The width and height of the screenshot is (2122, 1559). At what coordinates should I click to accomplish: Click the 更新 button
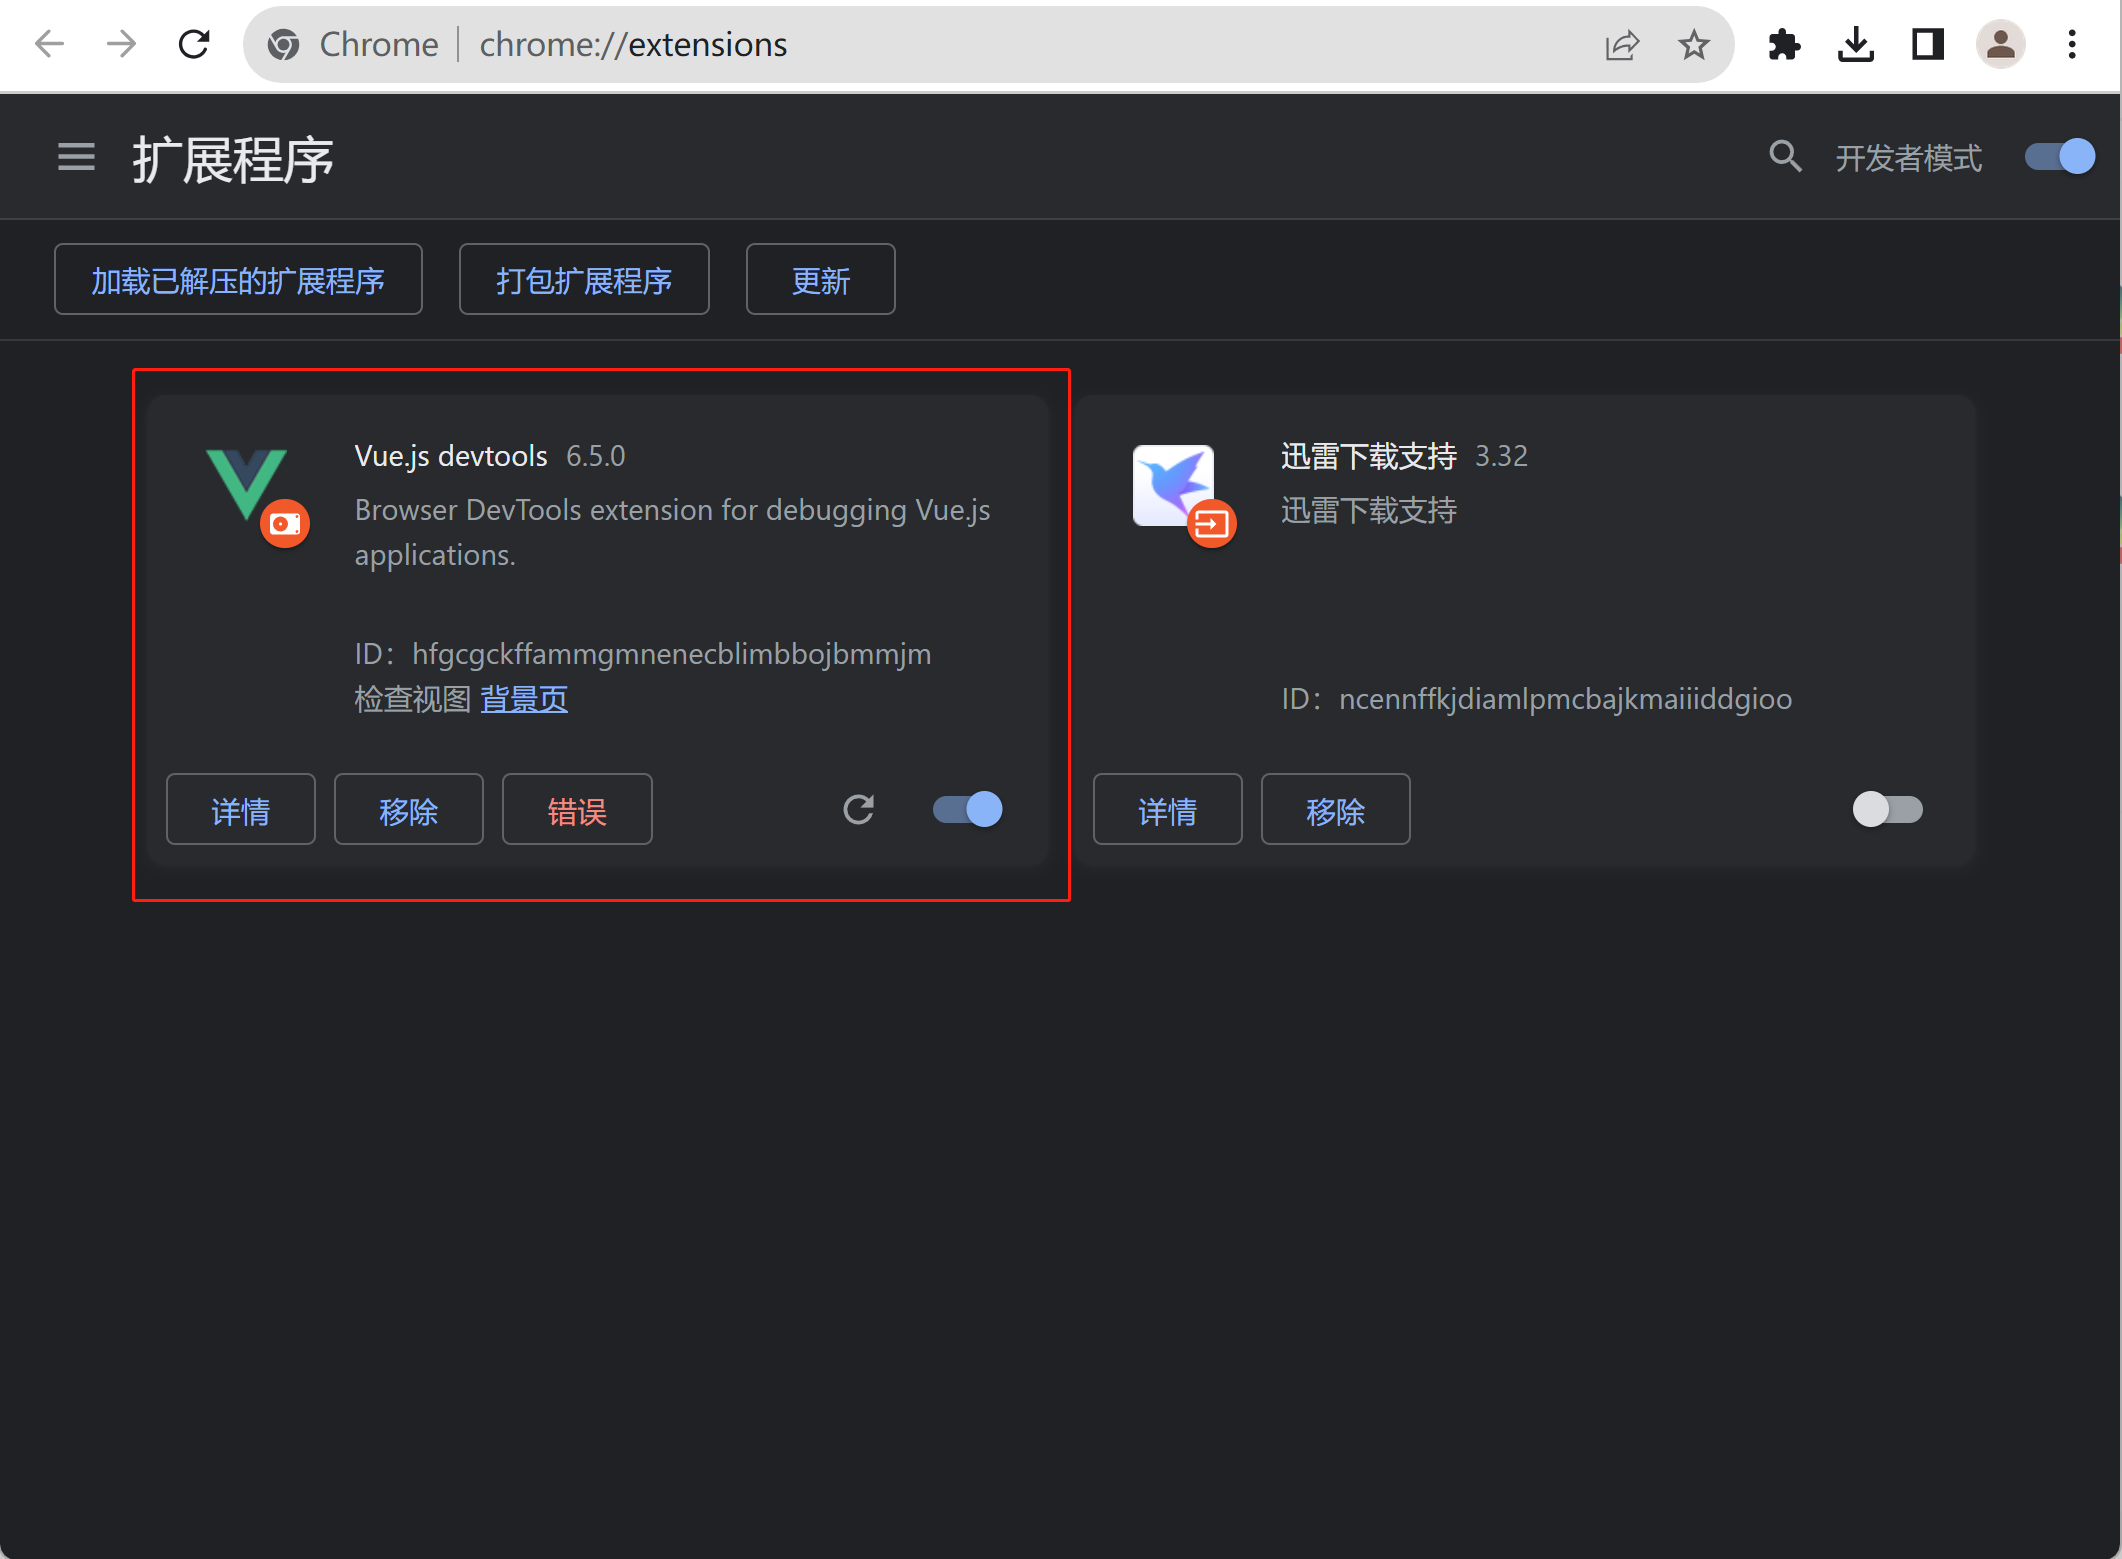[820, 280]
